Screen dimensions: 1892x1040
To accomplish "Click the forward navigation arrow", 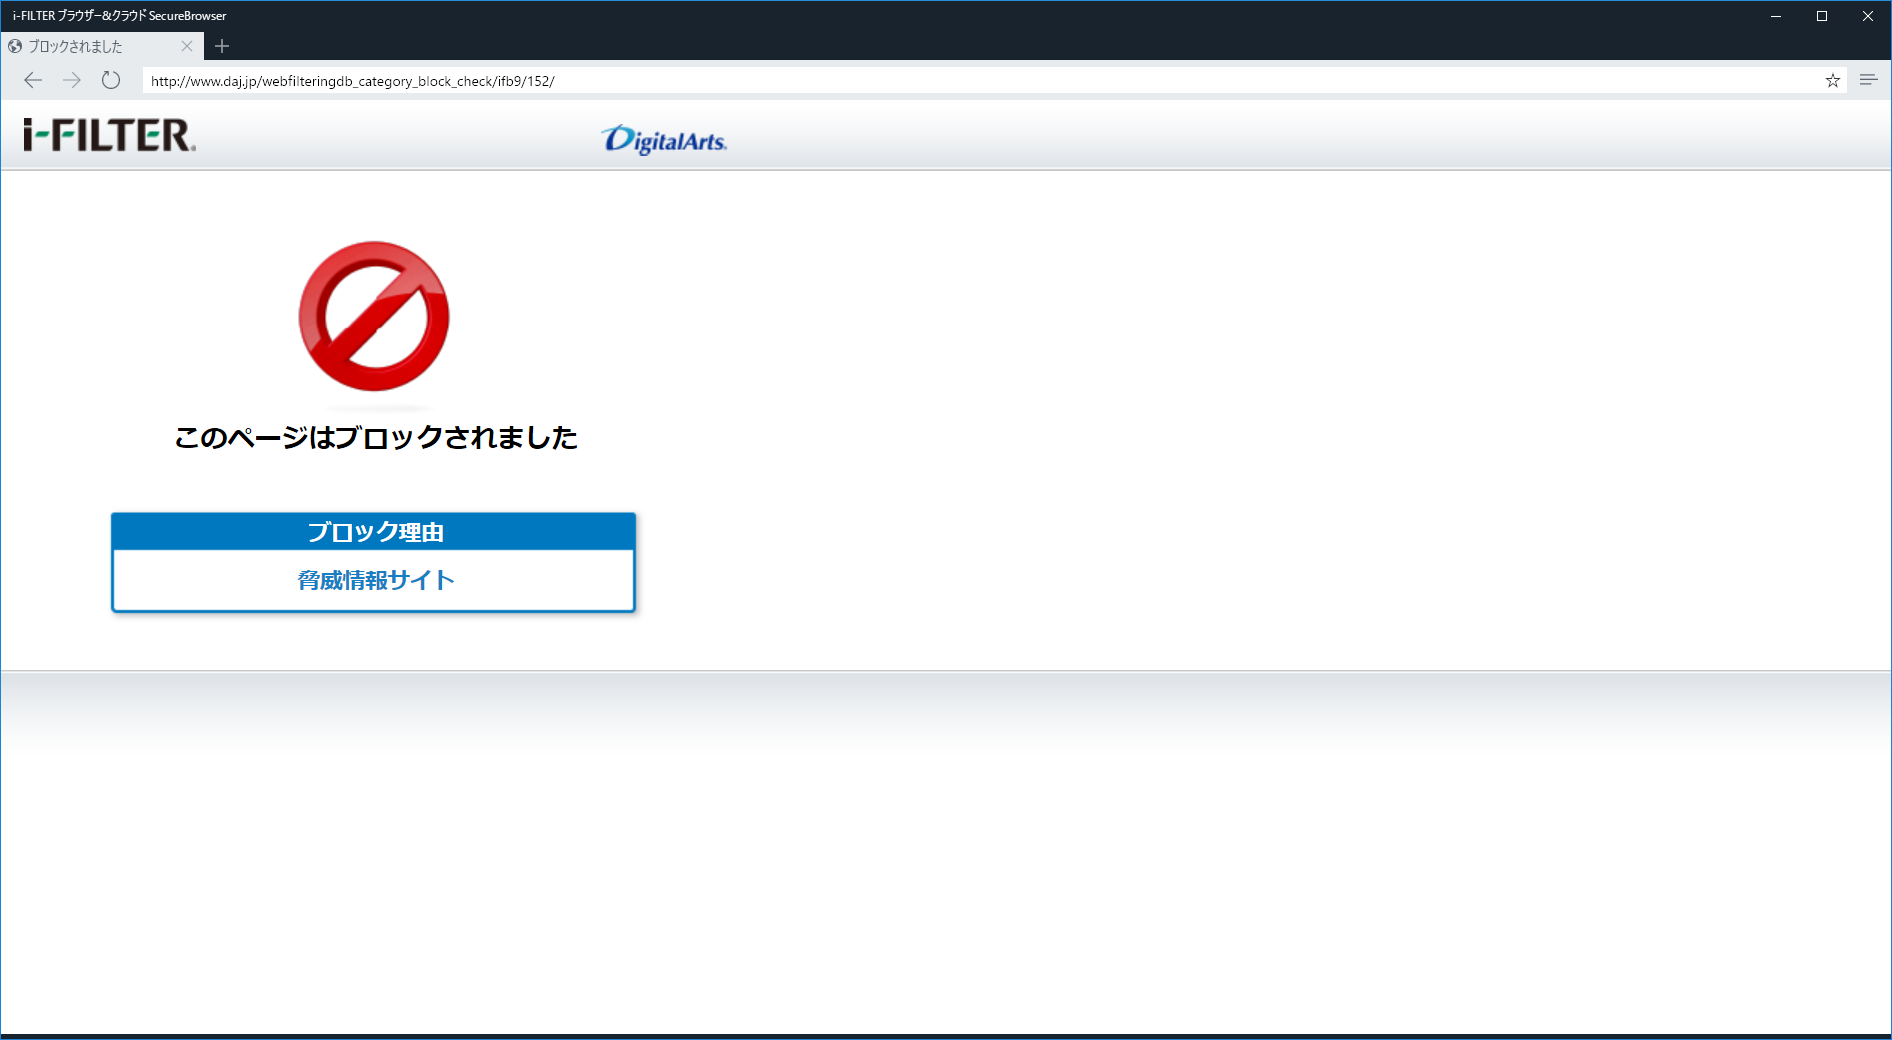I will click(71, 80).
